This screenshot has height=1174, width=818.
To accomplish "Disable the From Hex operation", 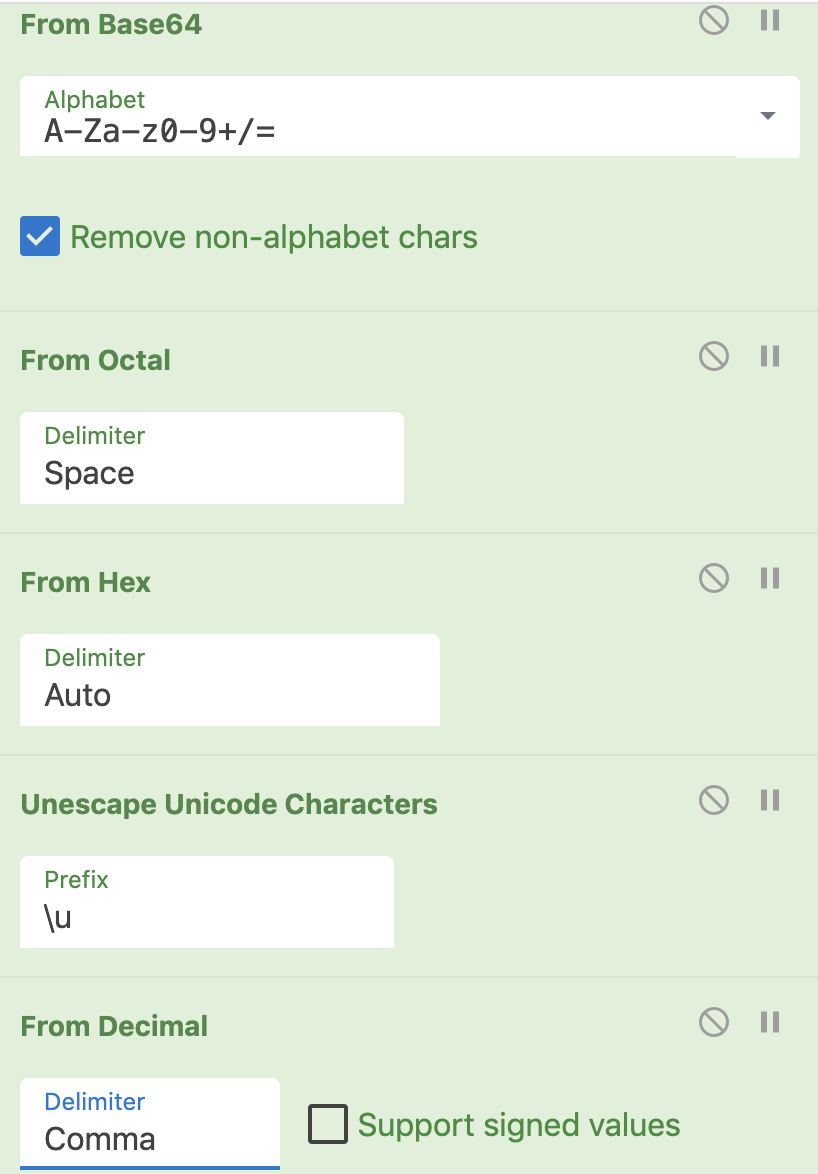I will [714, 578].
